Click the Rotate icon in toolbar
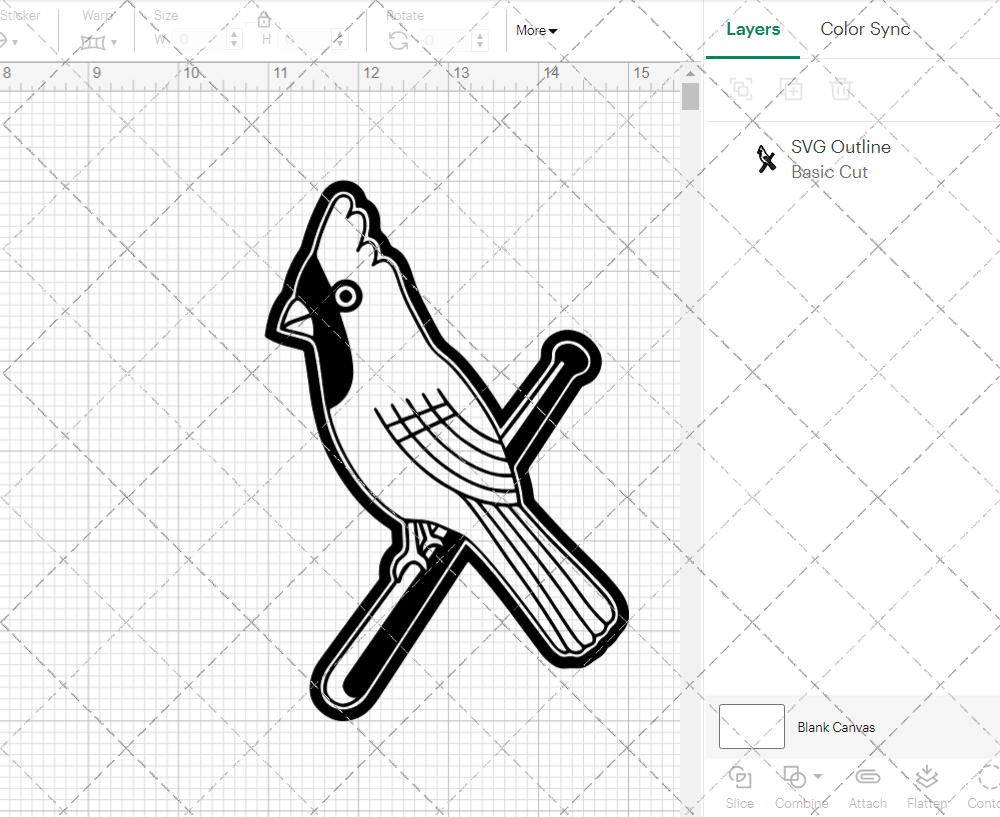The image size is (1000, 817). pos(398,40)
